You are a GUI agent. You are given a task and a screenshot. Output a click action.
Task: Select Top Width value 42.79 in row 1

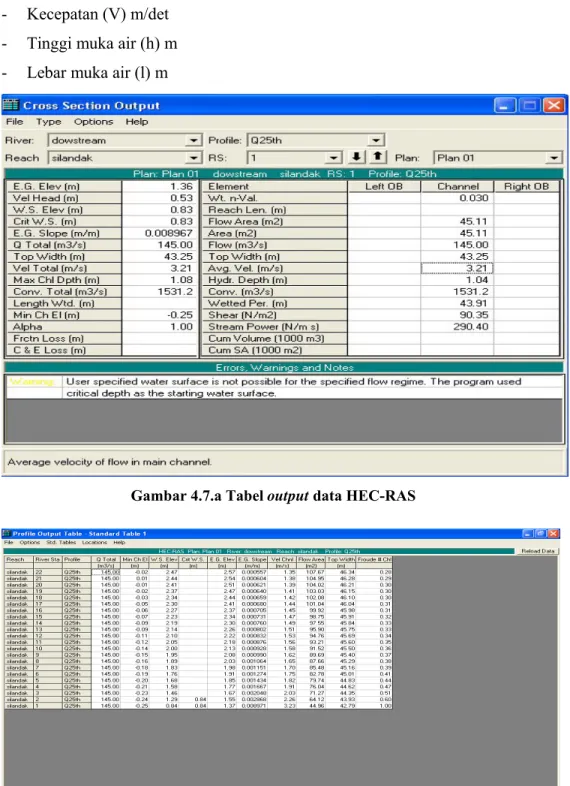(x=341, y=706)
